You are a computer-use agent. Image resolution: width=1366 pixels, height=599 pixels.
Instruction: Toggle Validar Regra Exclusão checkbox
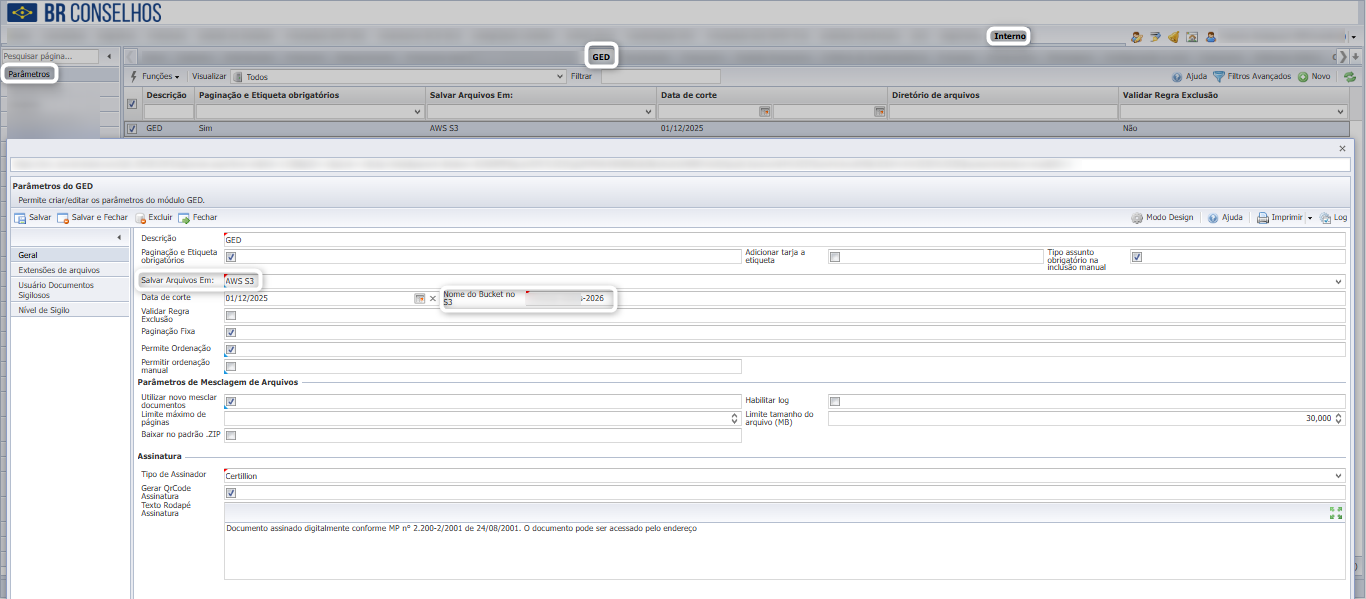231,315
